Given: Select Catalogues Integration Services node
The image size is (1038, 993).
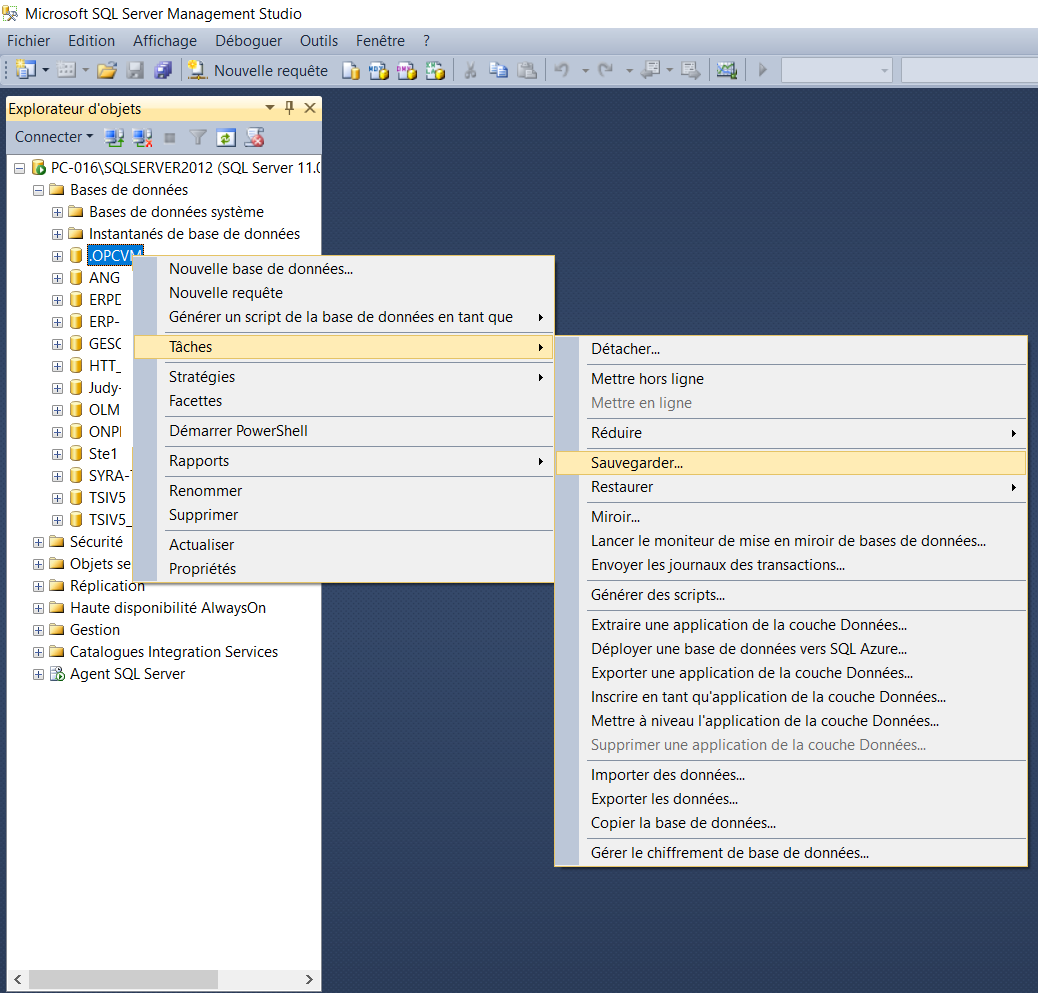Looking at the screenshot, I should (x=174, y=652).
